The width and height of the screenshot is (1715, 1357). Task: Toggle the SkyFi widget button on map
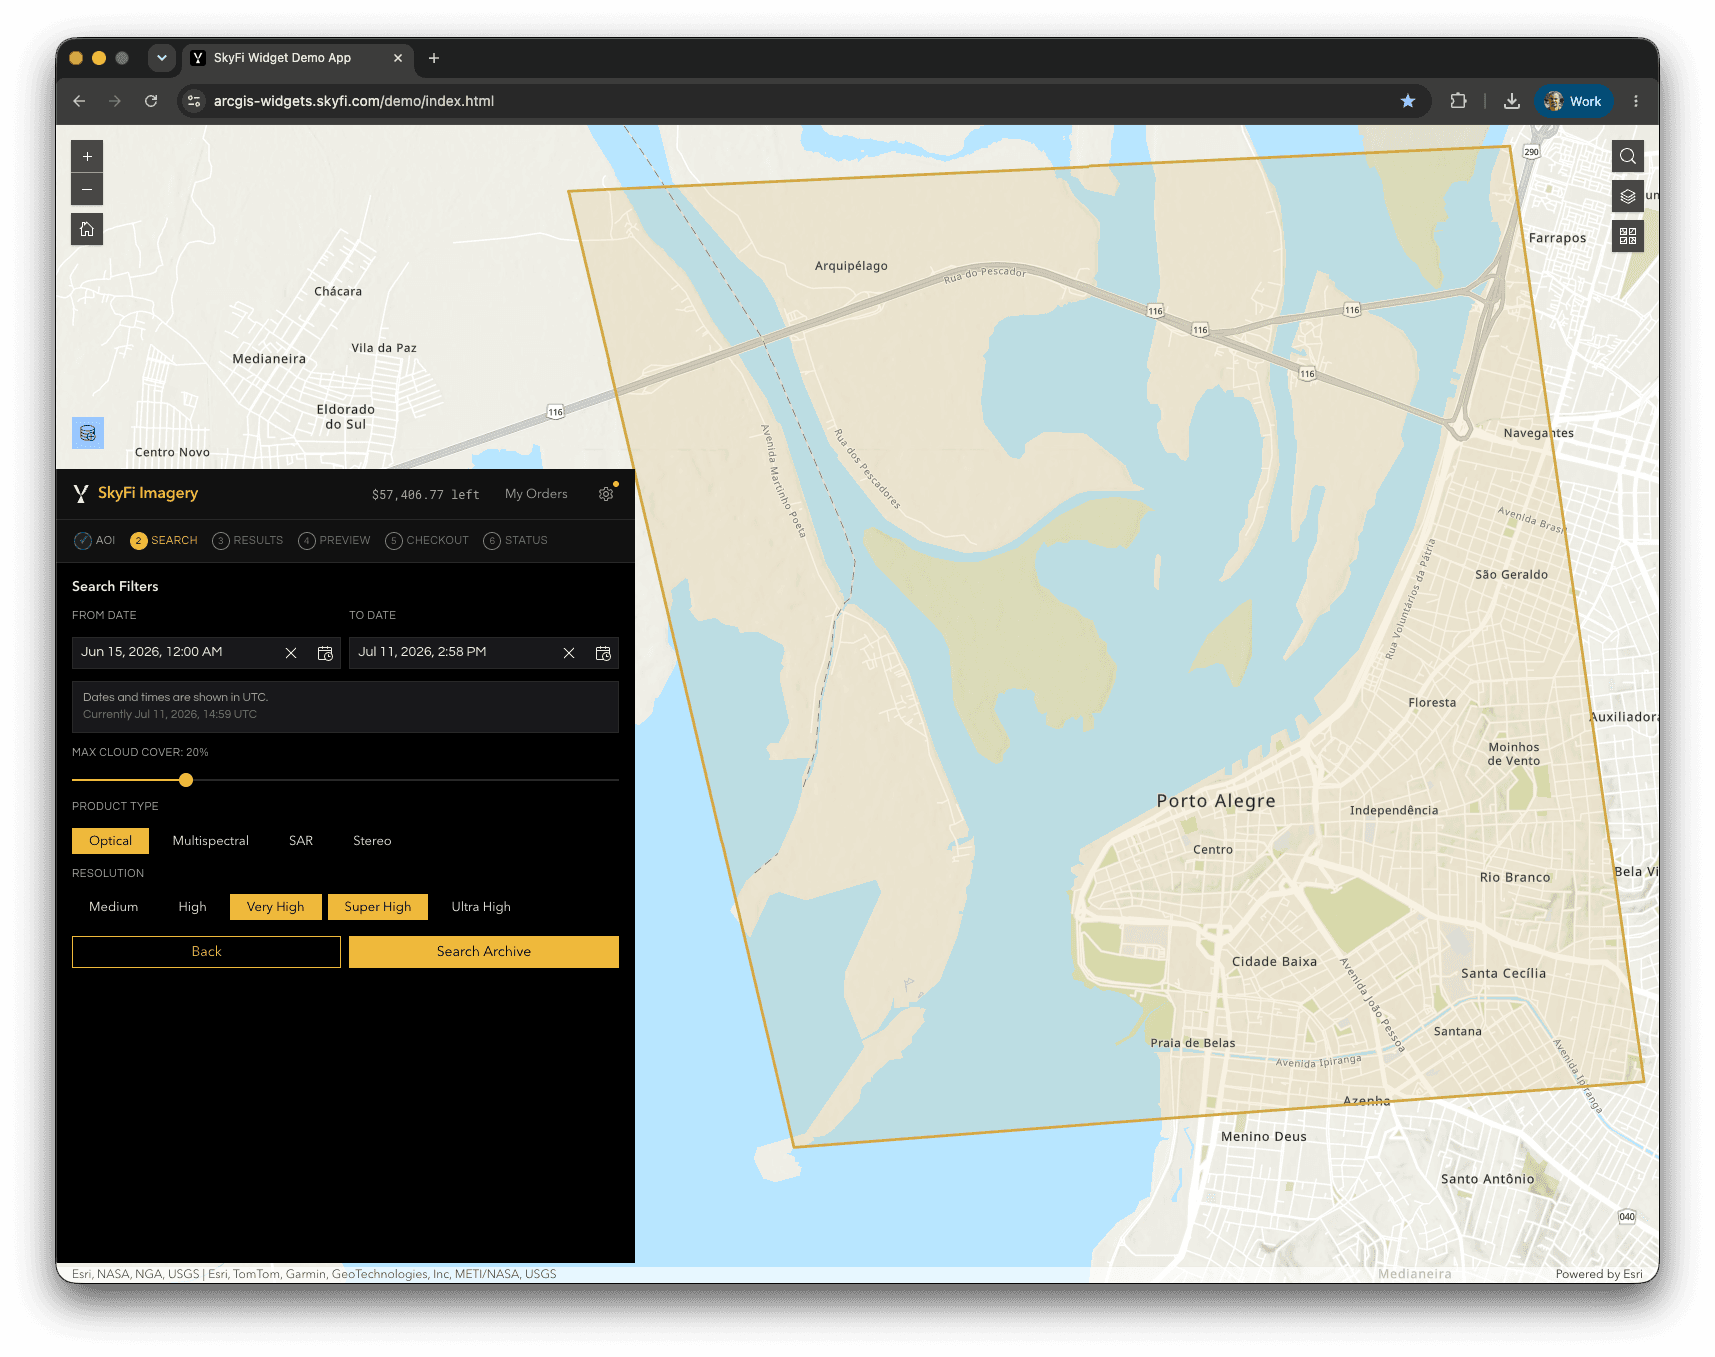point(88,433)
